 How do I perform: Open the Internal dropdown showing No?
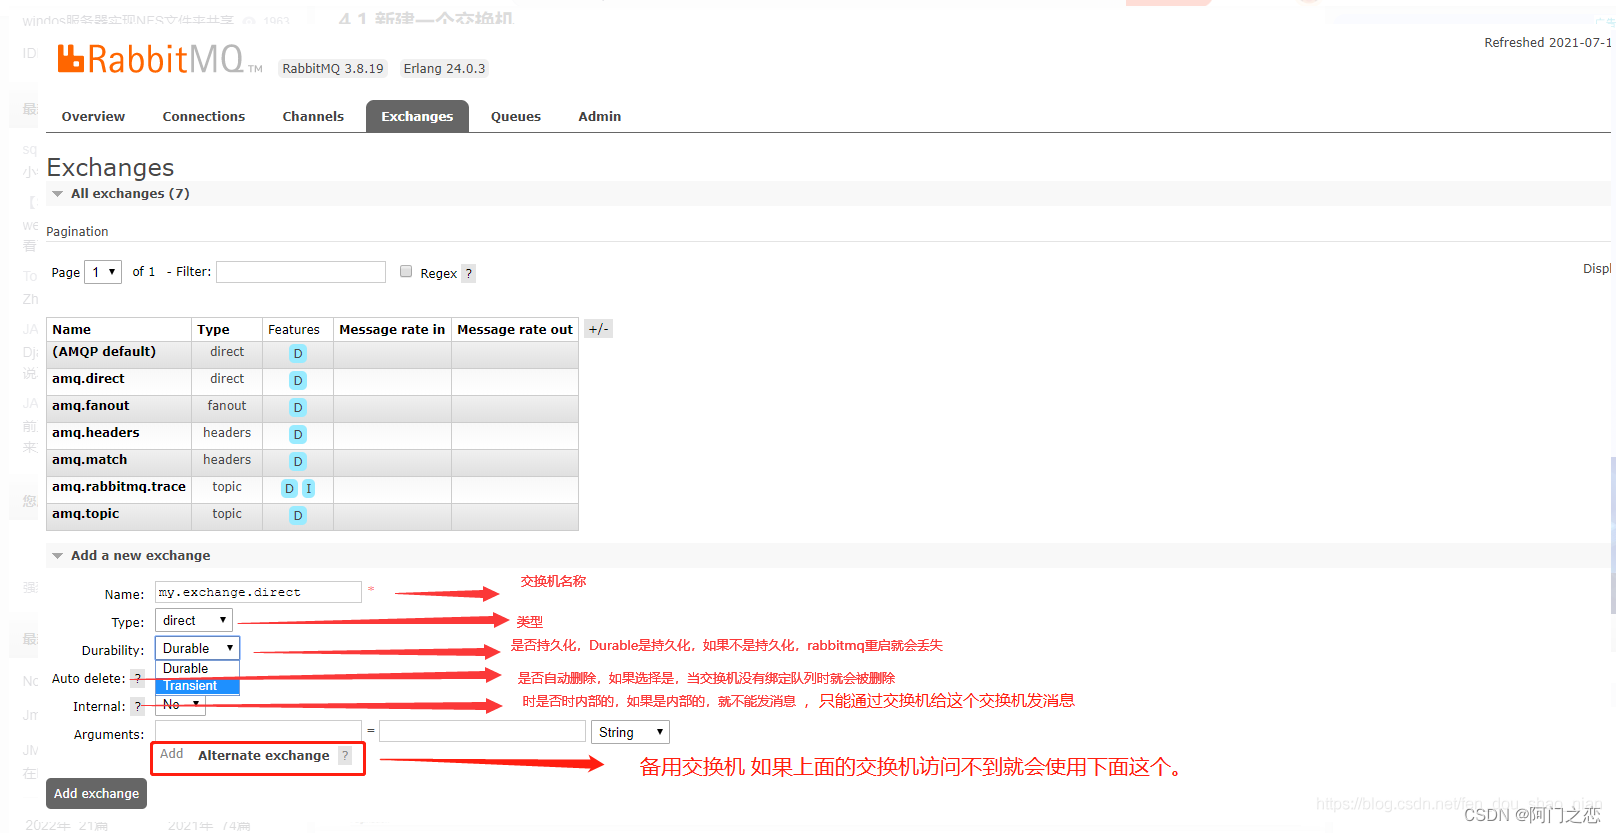click(x=181, y=705)
